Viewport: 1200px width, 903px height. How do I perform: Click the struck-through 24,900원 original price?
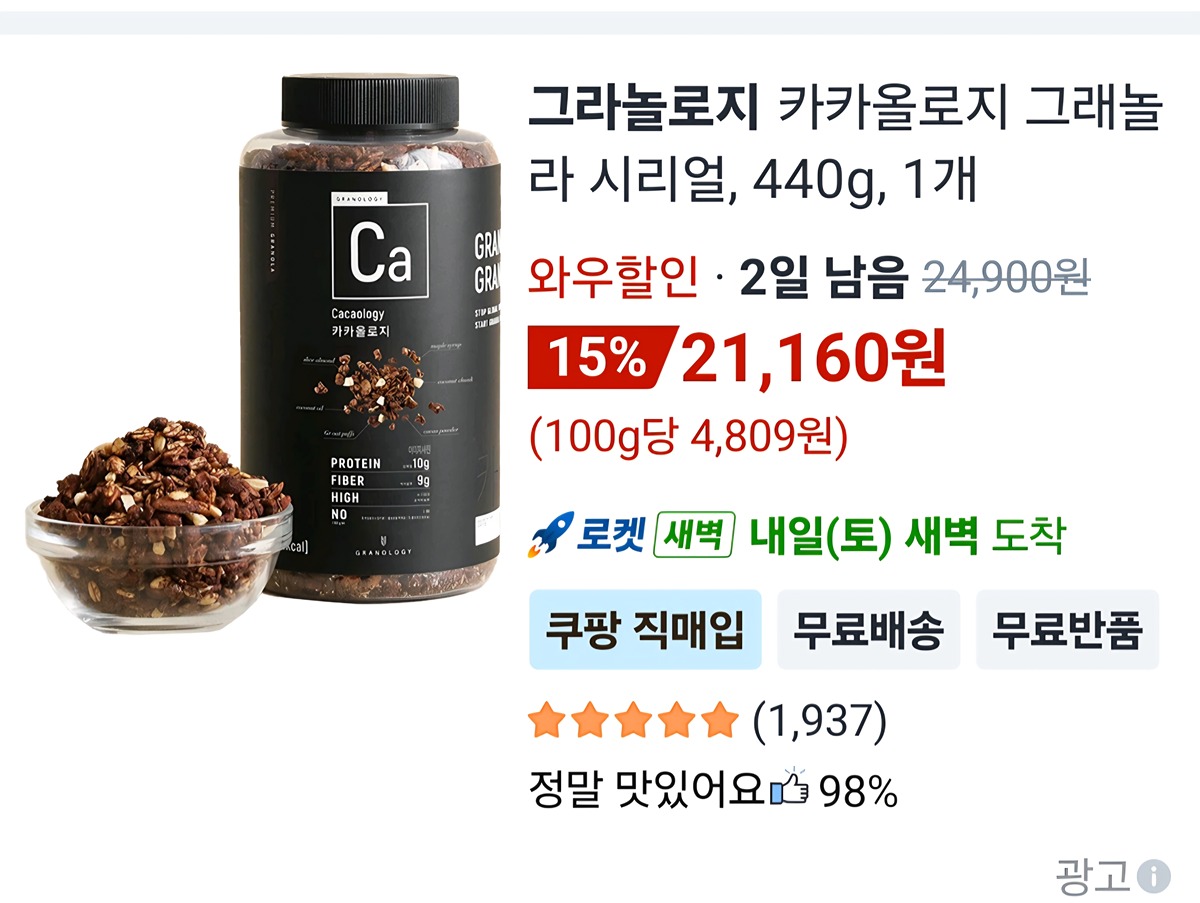click(1006, 277)
